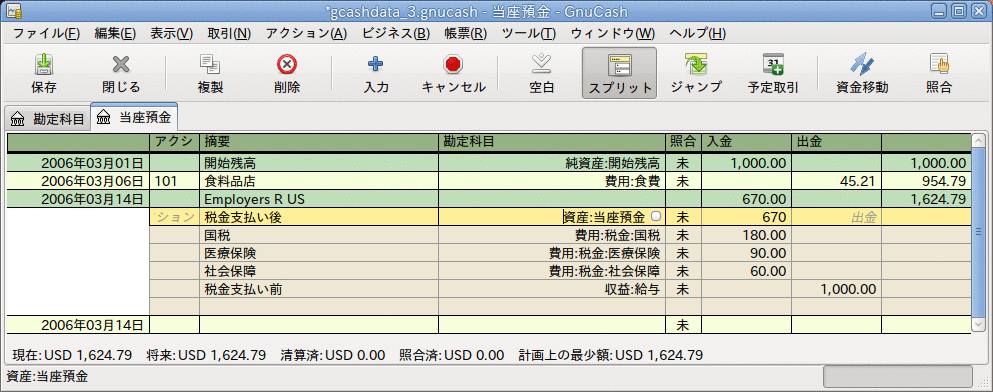Select the 当座預金 tab
Image resolution: width=993 pixels, height=392 pixels.
click(x=134, y=117)
